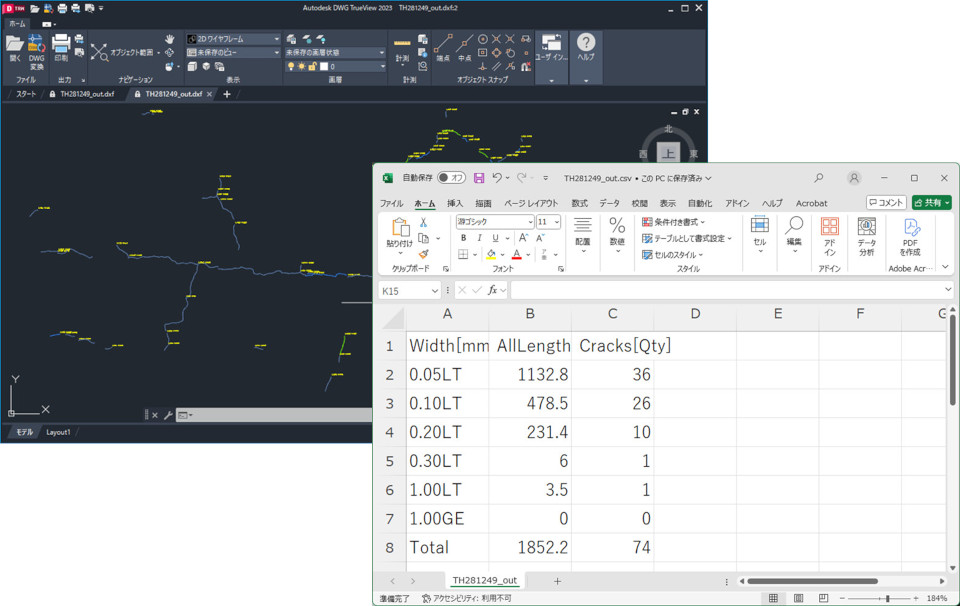Toggle Bold formatting in Excel
Screen dimensions: 960x606
pyautogui.click(x=464, y=238)
